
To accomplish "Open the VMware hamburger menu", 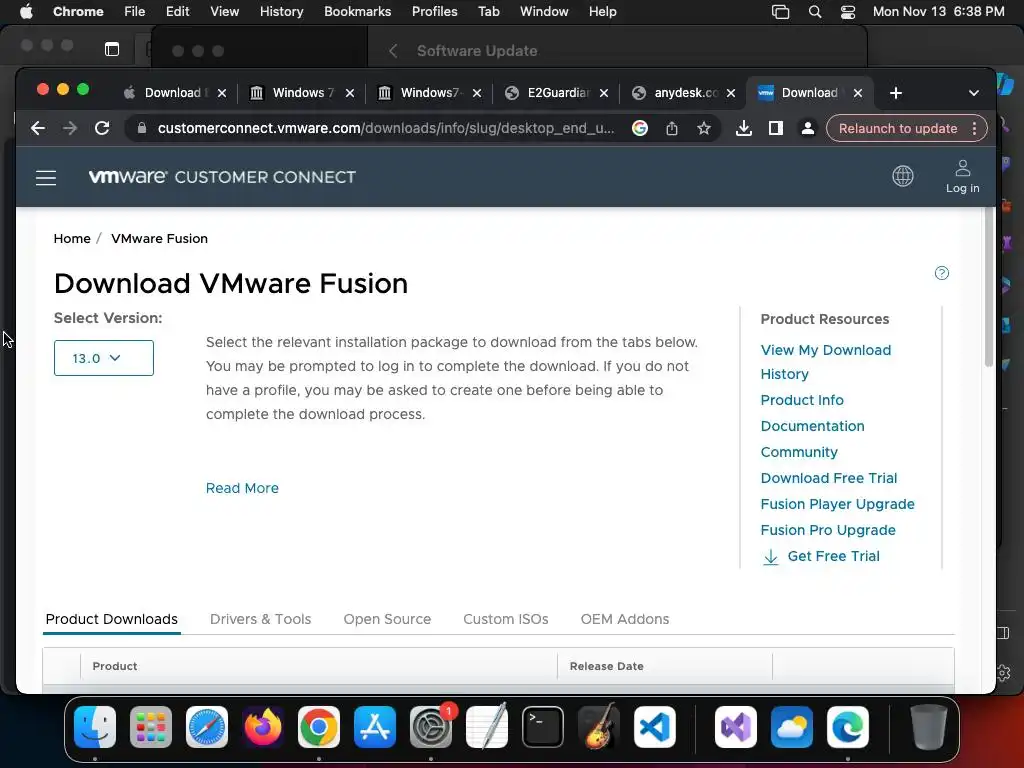I will click(x=46, y=178).
